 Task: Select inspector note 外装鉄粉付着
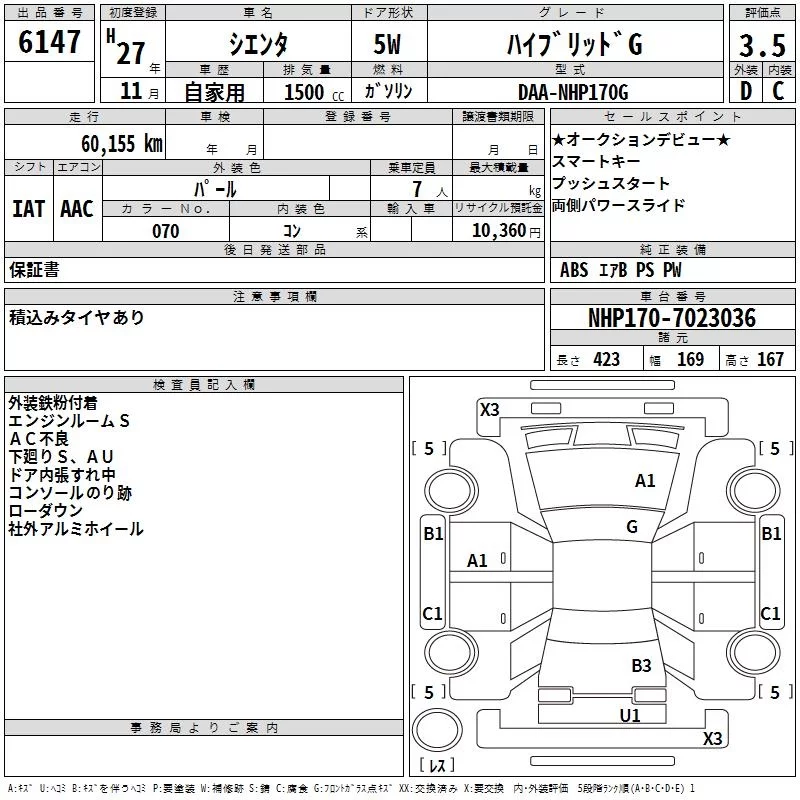(53, 403)
